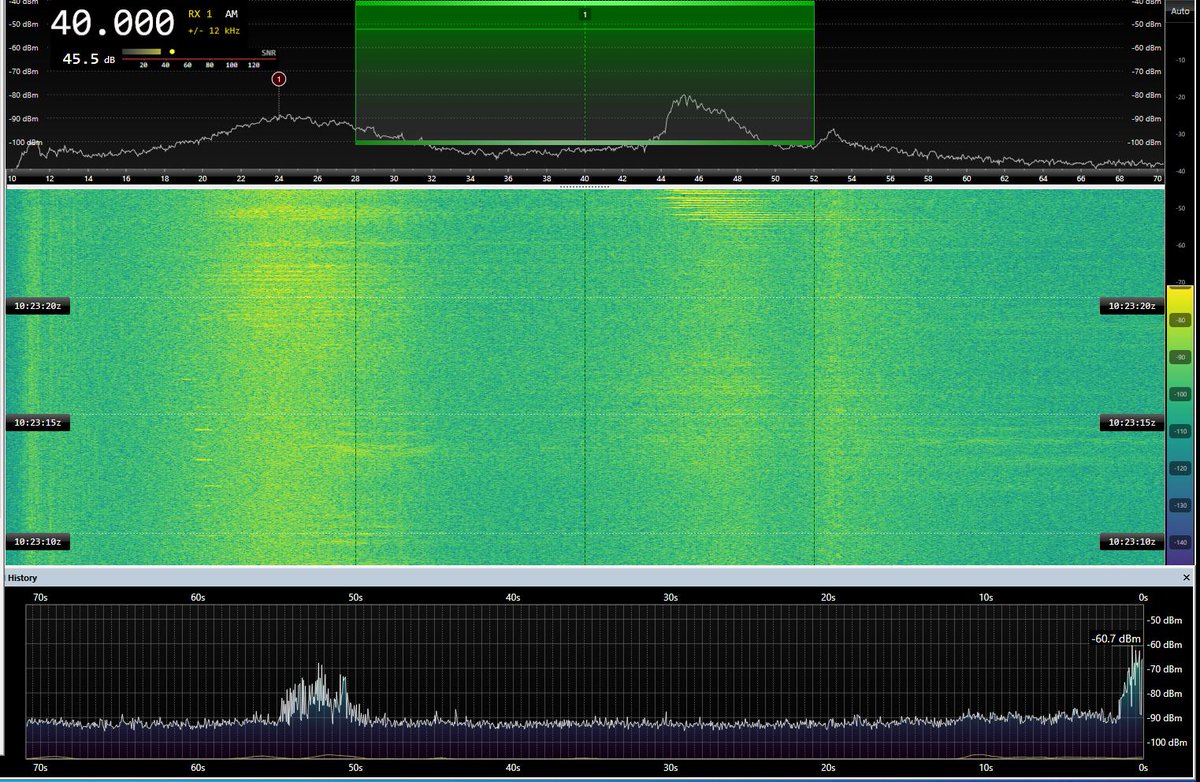This screenshot has height=782, width=1200.
Task: Click the 40.000 frequency readout
Action: coord(113,22)
